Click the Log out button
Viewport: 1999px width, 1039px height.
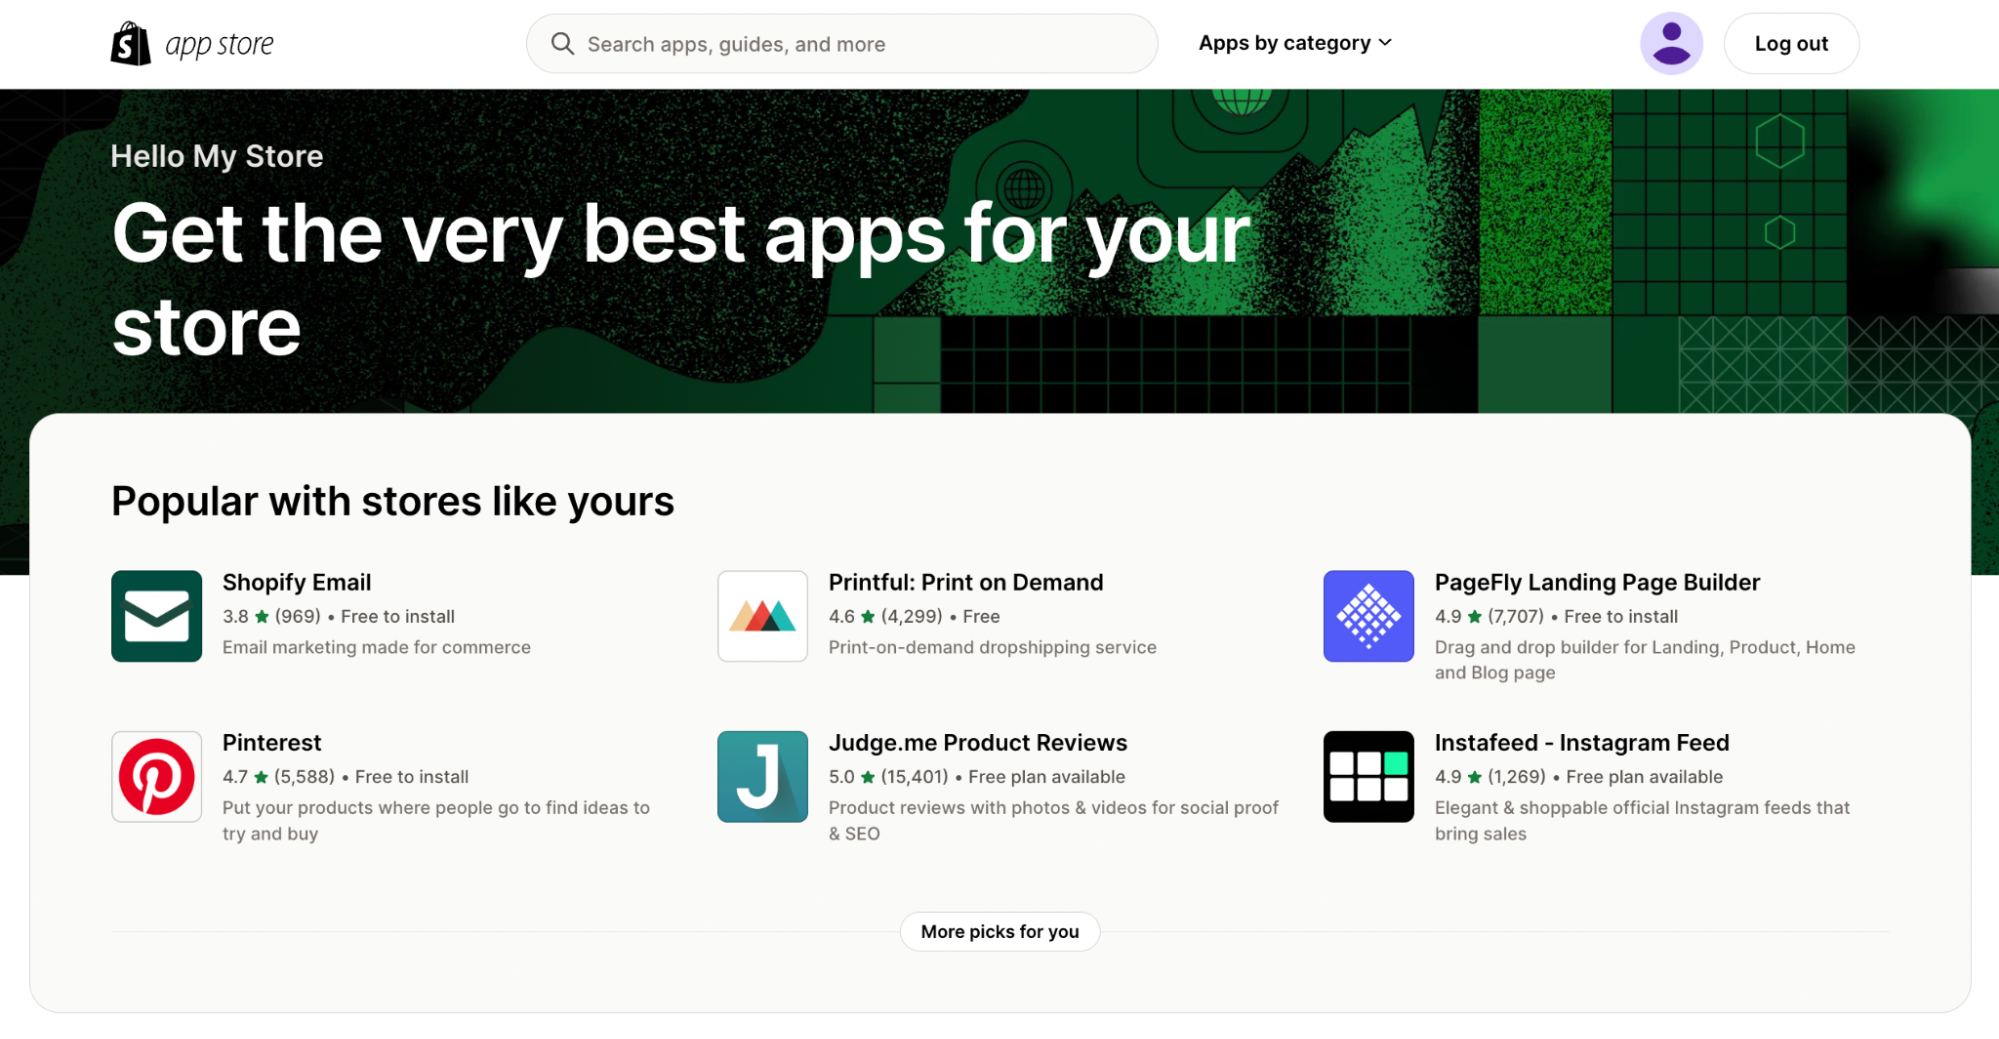[x=1791, y=44]
